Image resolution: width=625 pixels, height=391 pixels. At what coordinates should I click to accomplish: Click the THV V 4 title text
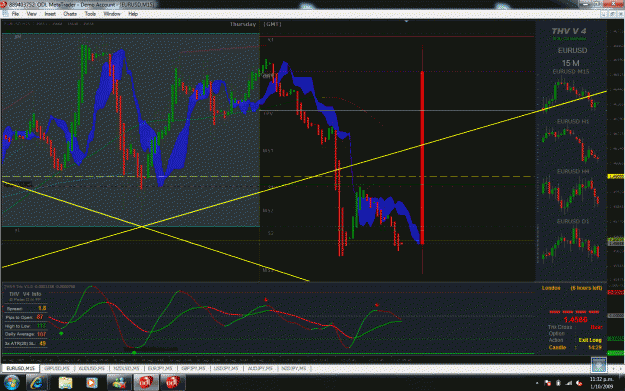coord(569,31)
